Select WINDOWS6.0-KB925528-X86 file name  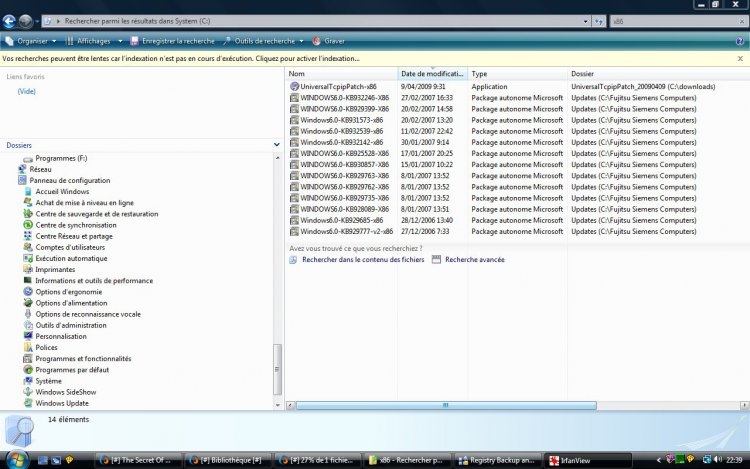click(344, 153)
